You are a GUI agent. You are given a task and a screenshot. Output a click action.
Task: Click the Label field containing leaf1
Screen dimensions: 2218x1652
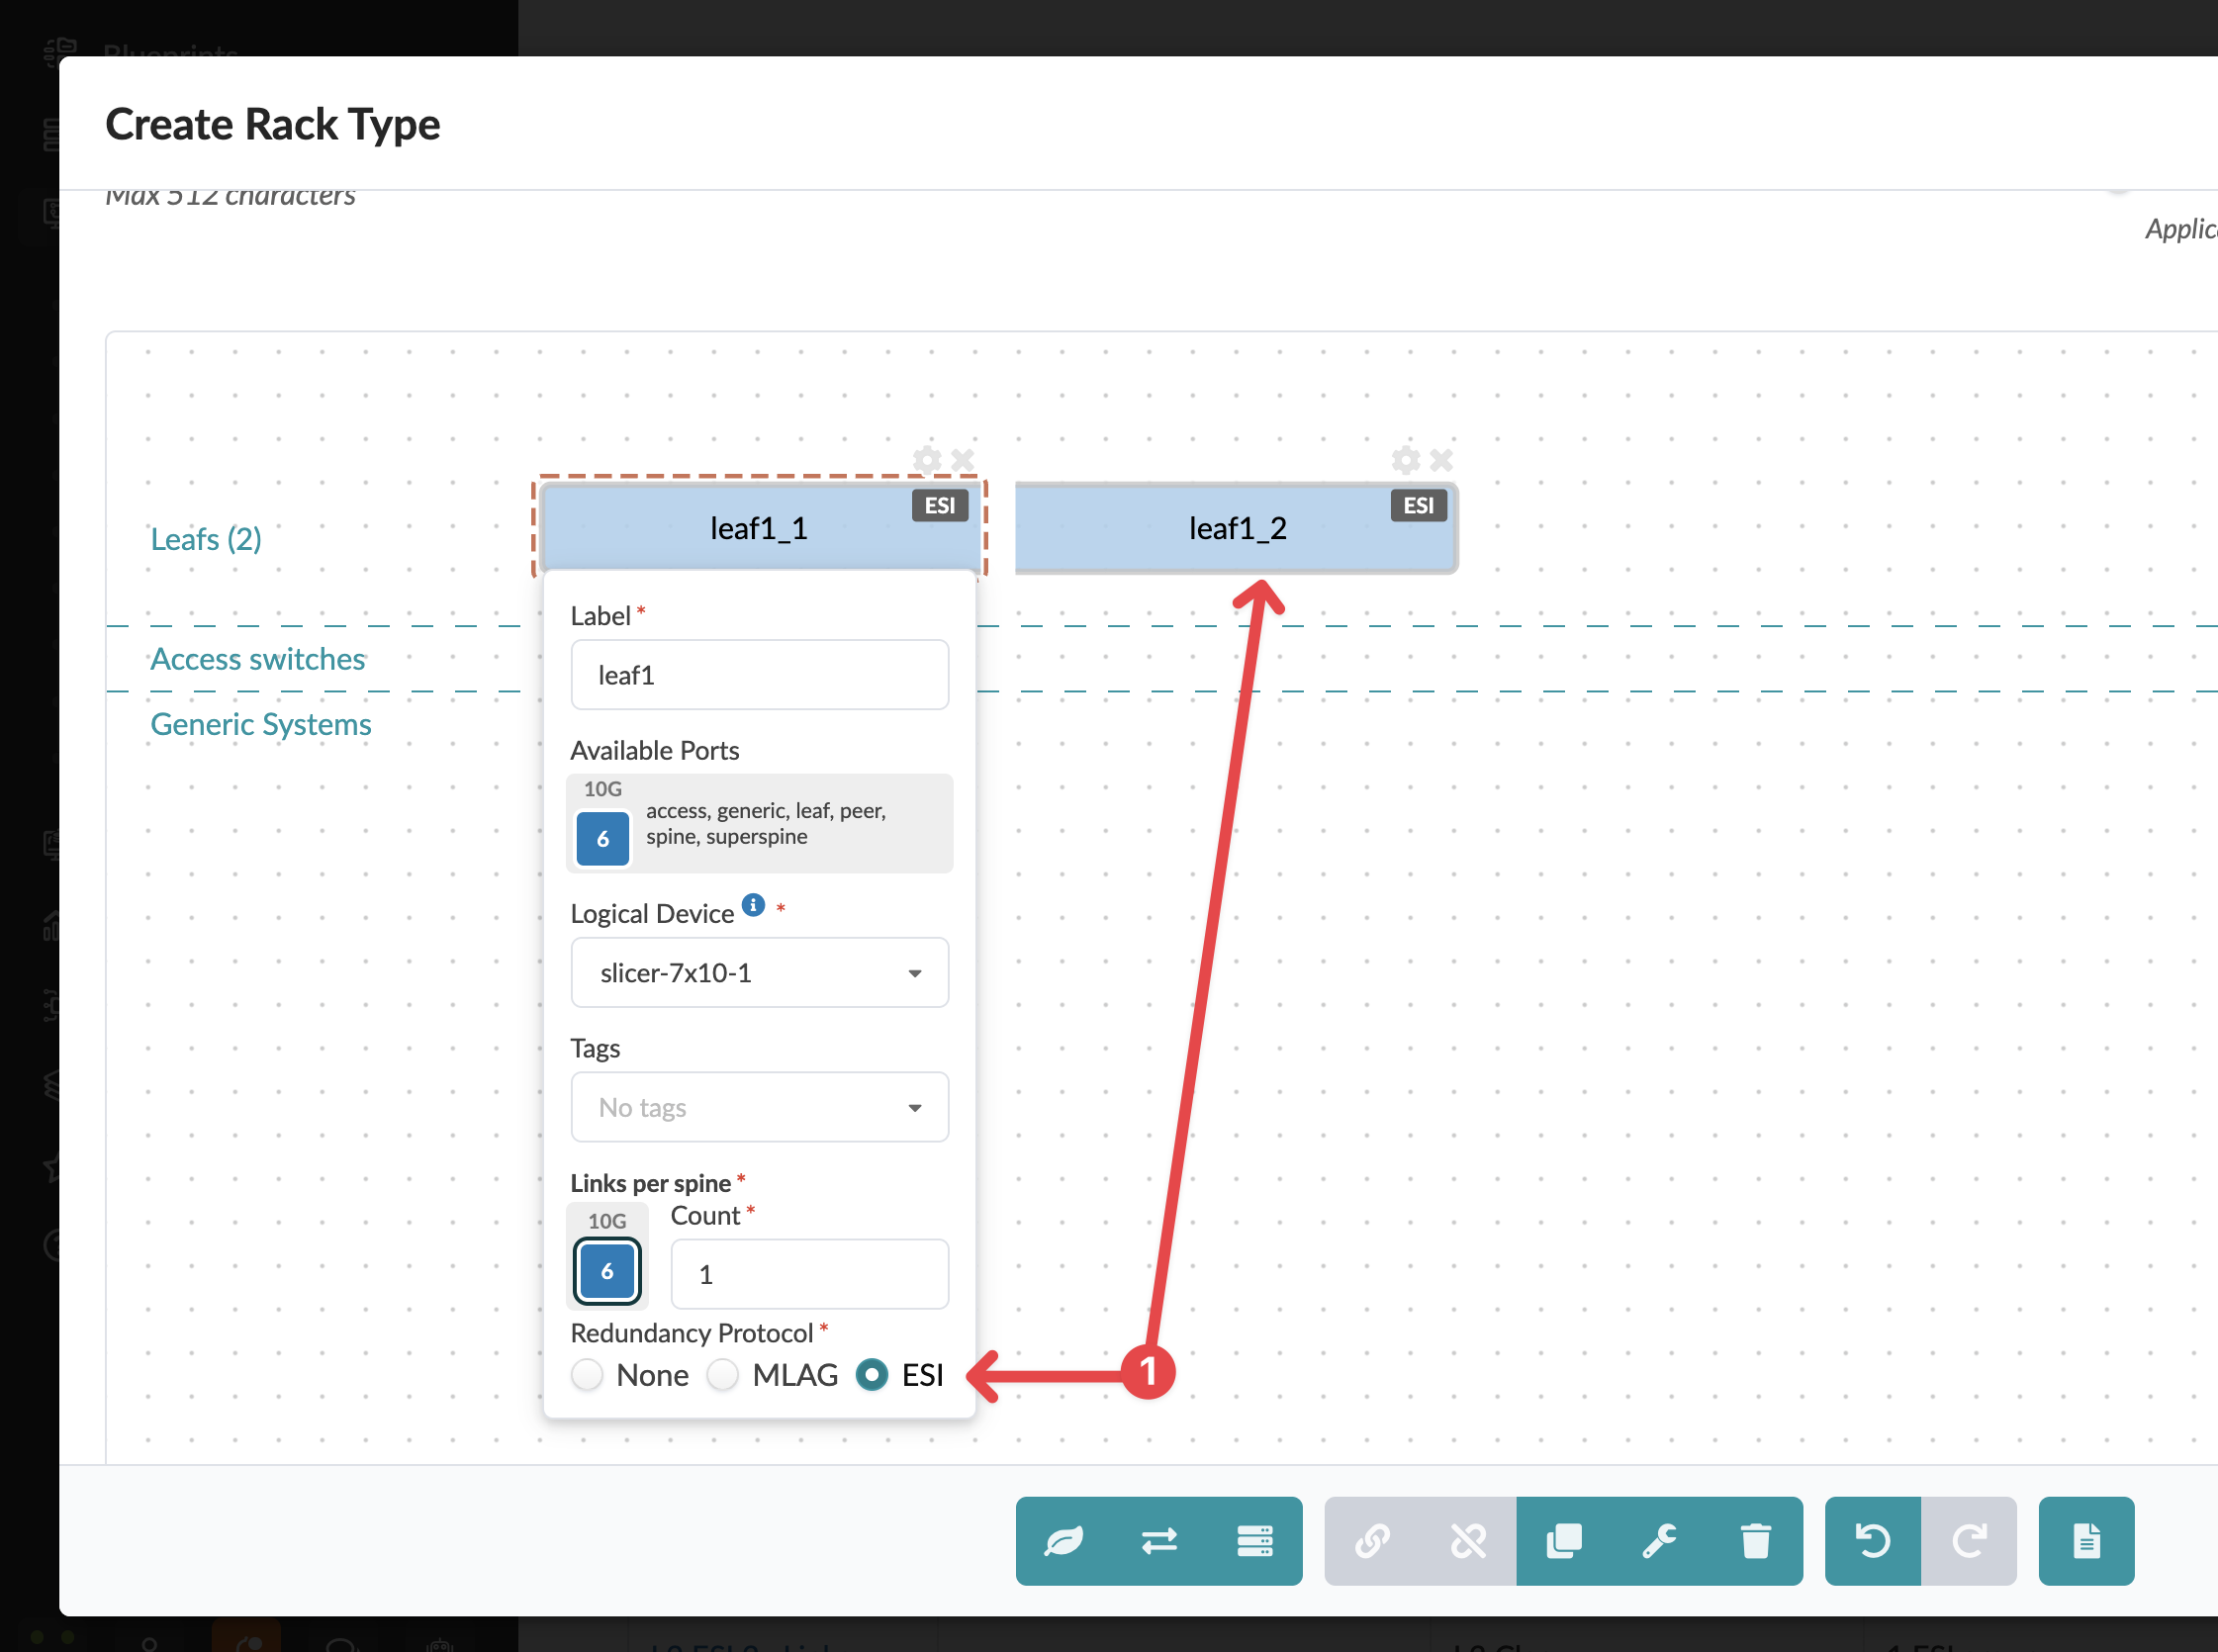point(759,675)
